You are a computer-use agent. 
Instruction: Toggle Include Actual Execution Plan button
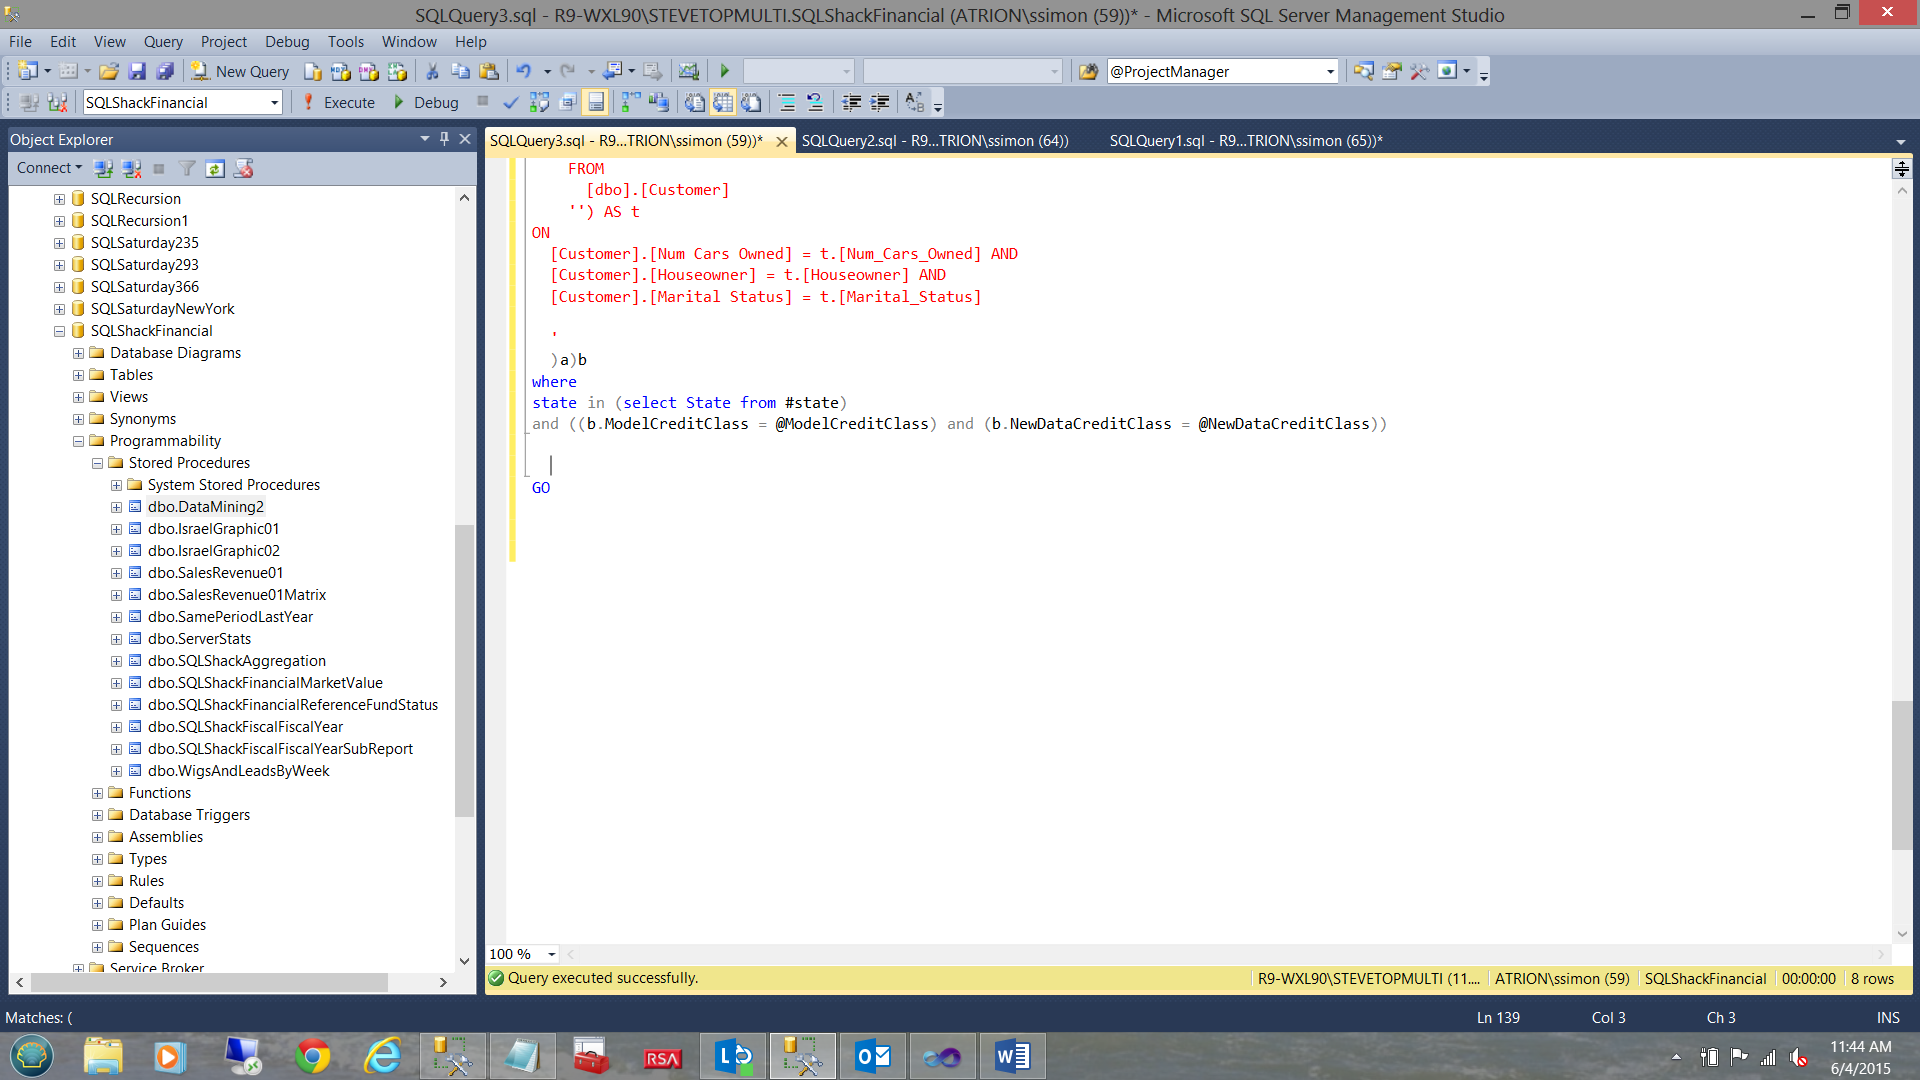click(x=631, y=102)
